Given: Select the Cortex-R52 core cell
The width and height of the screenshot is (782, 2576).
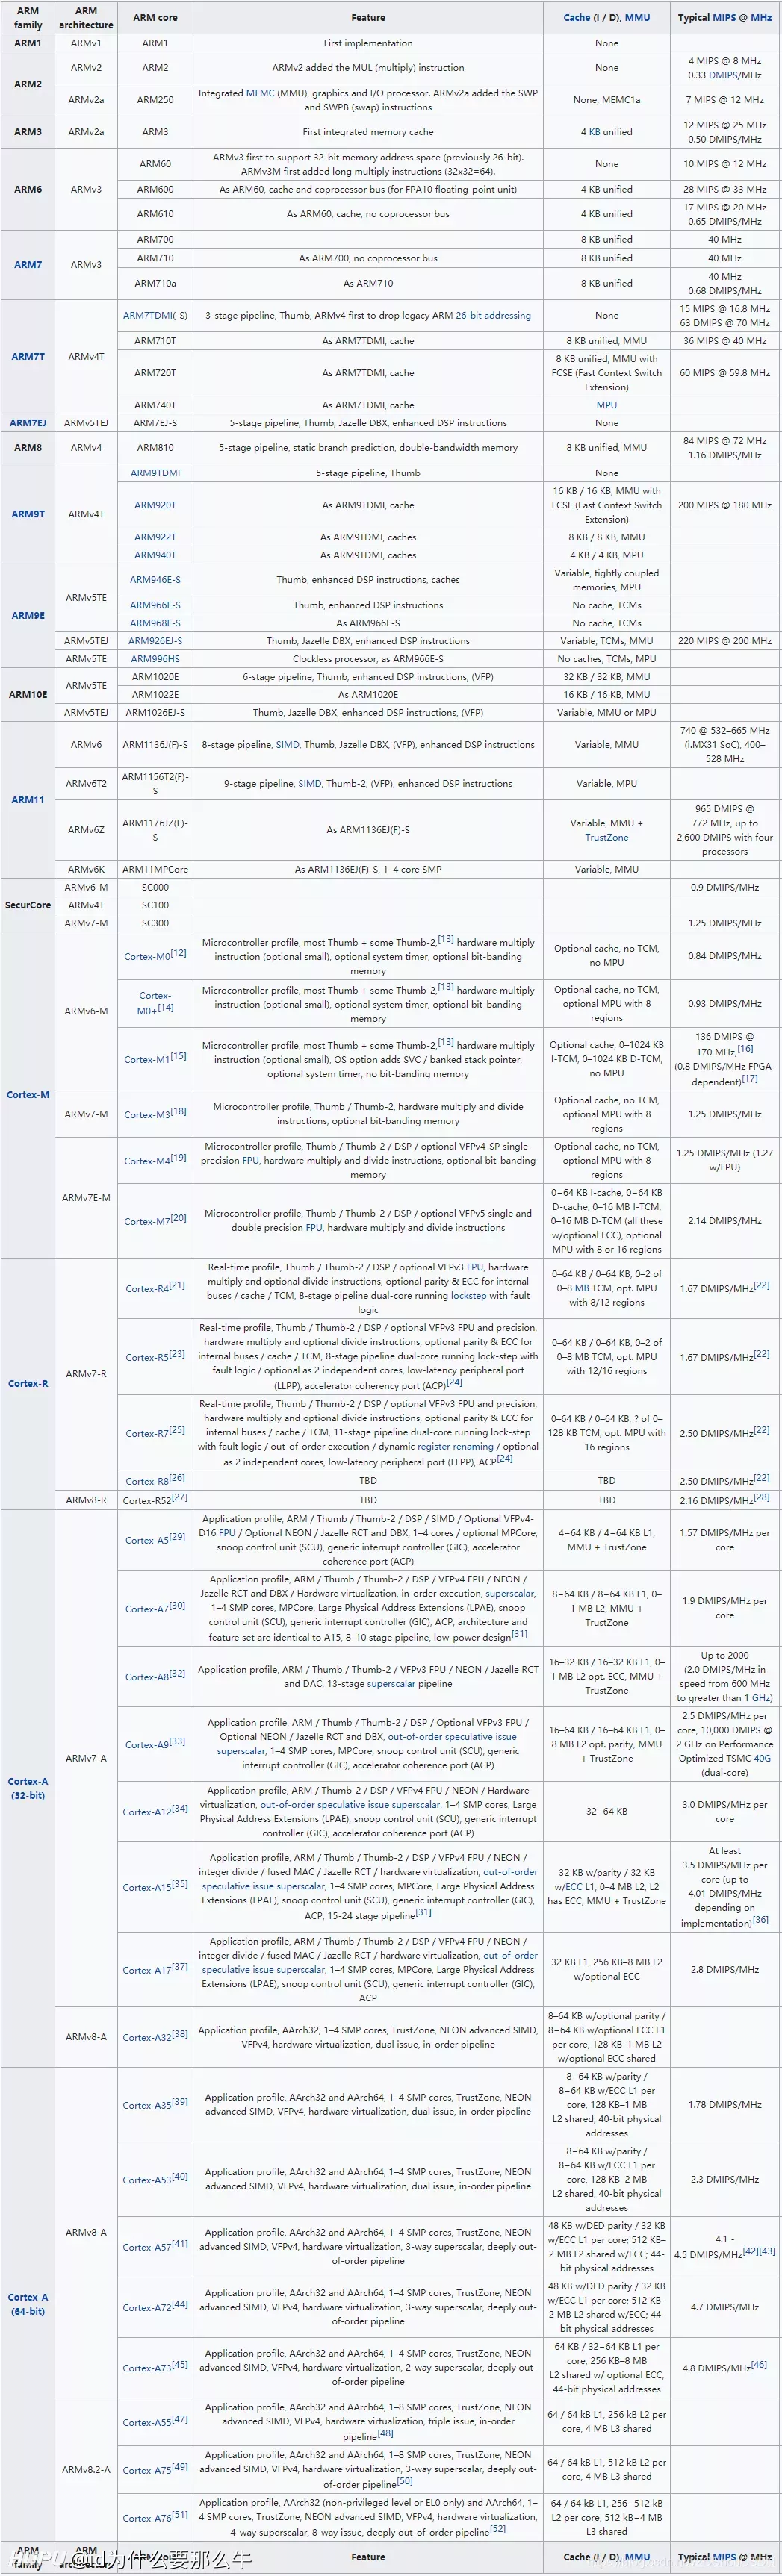Looking at the screenshot, I should (155, 1500).
